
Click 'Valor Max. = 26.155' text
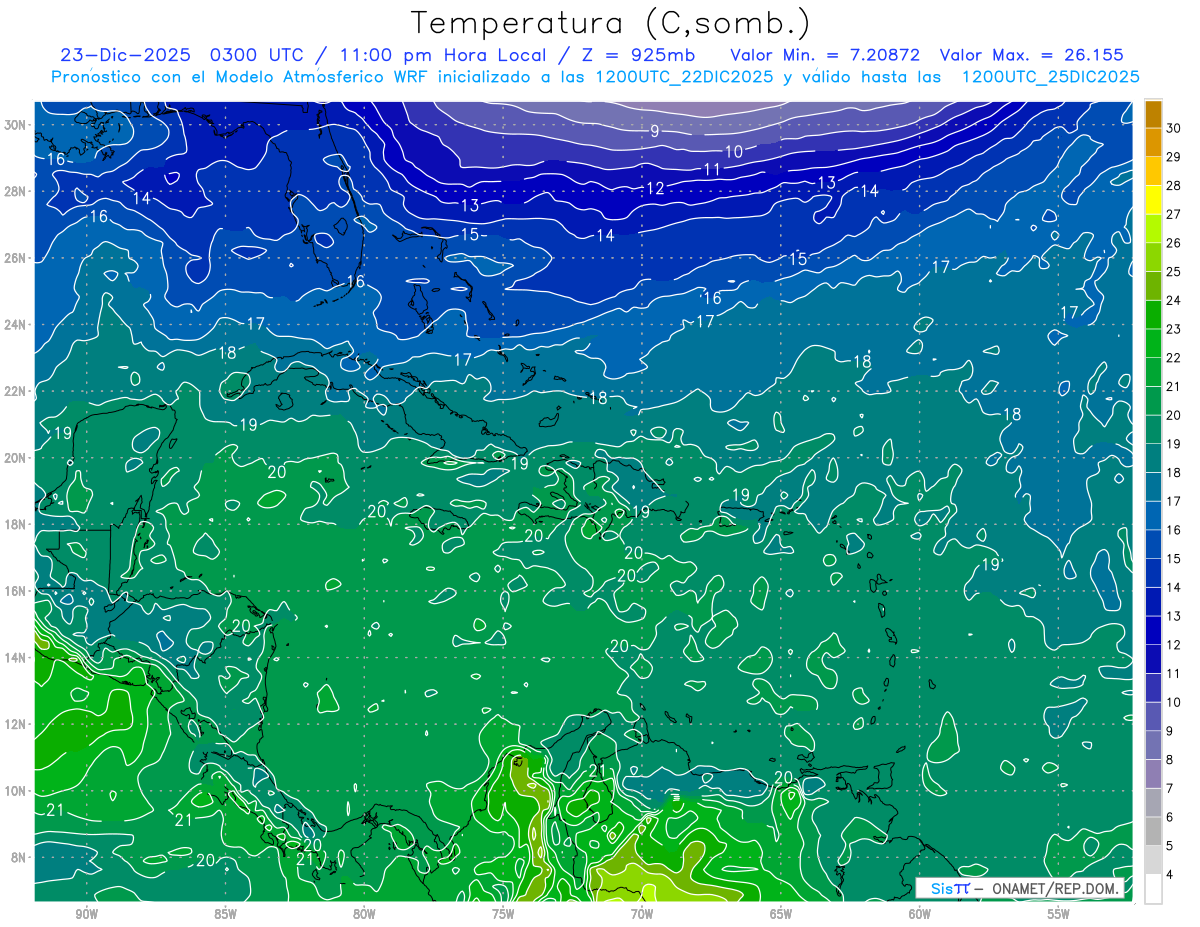1032,55
